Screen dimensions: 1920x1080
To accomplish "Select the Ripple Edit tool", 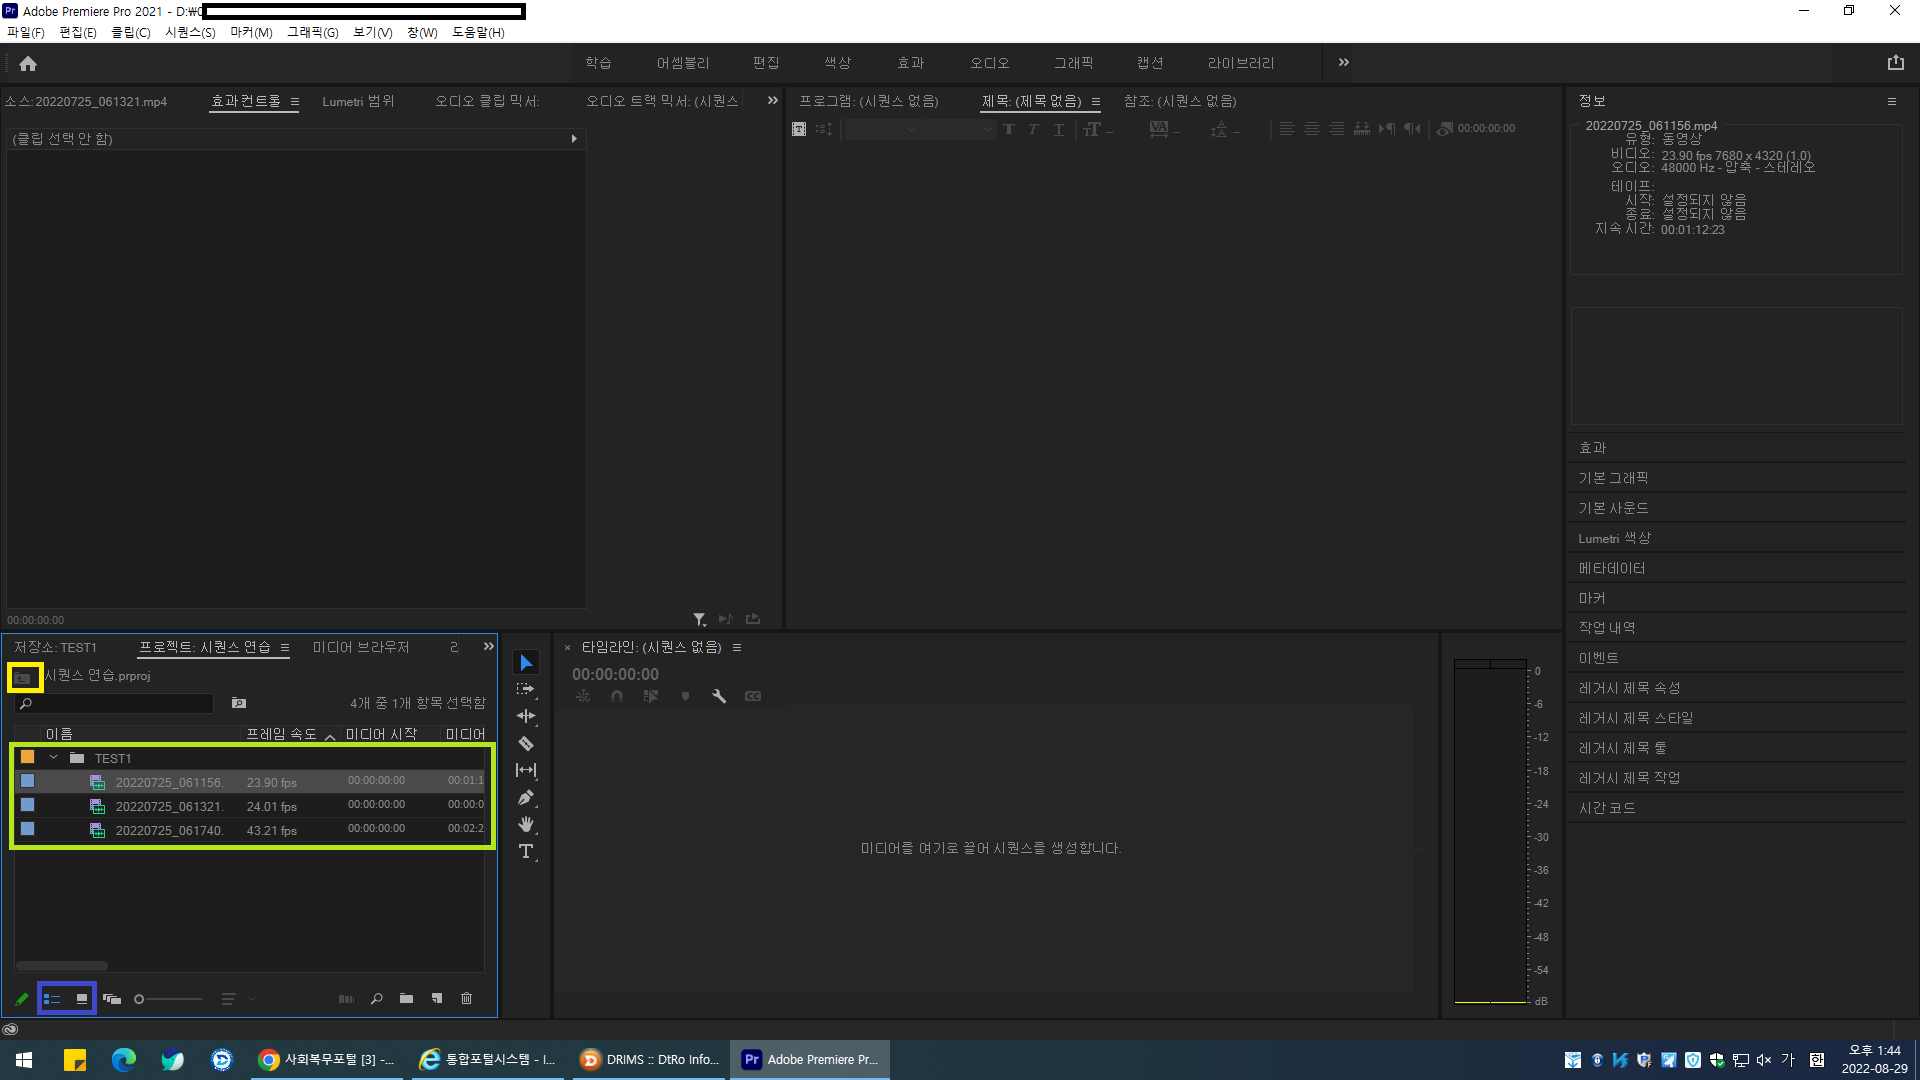I will [x=525, y=716].
